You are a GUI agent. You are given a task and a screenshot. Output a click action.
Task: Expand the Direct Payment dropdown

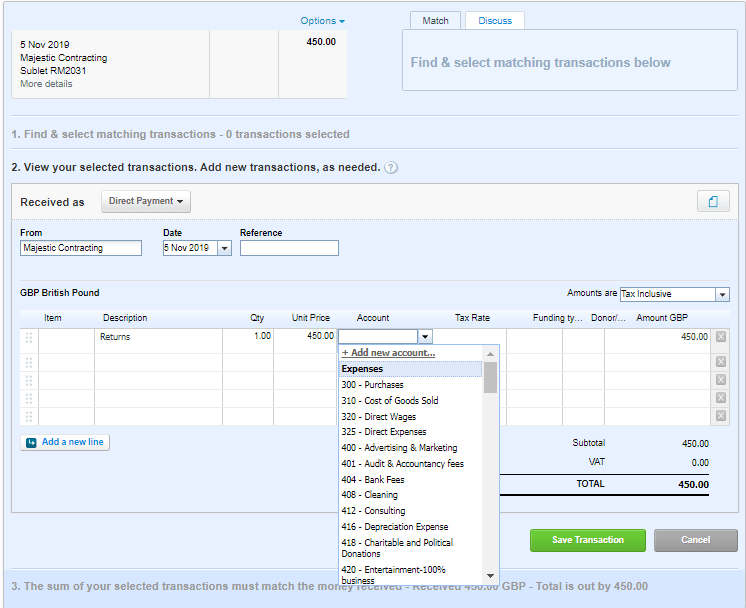146,201
